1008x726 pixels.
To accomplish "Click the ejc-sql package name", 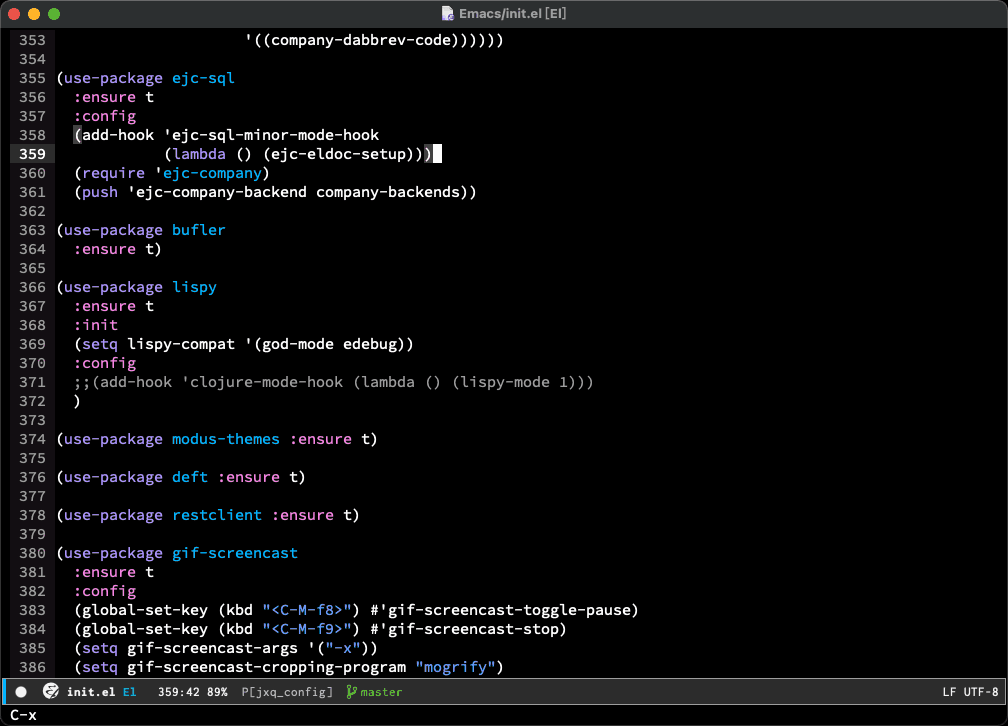I will tap(203, 78).
